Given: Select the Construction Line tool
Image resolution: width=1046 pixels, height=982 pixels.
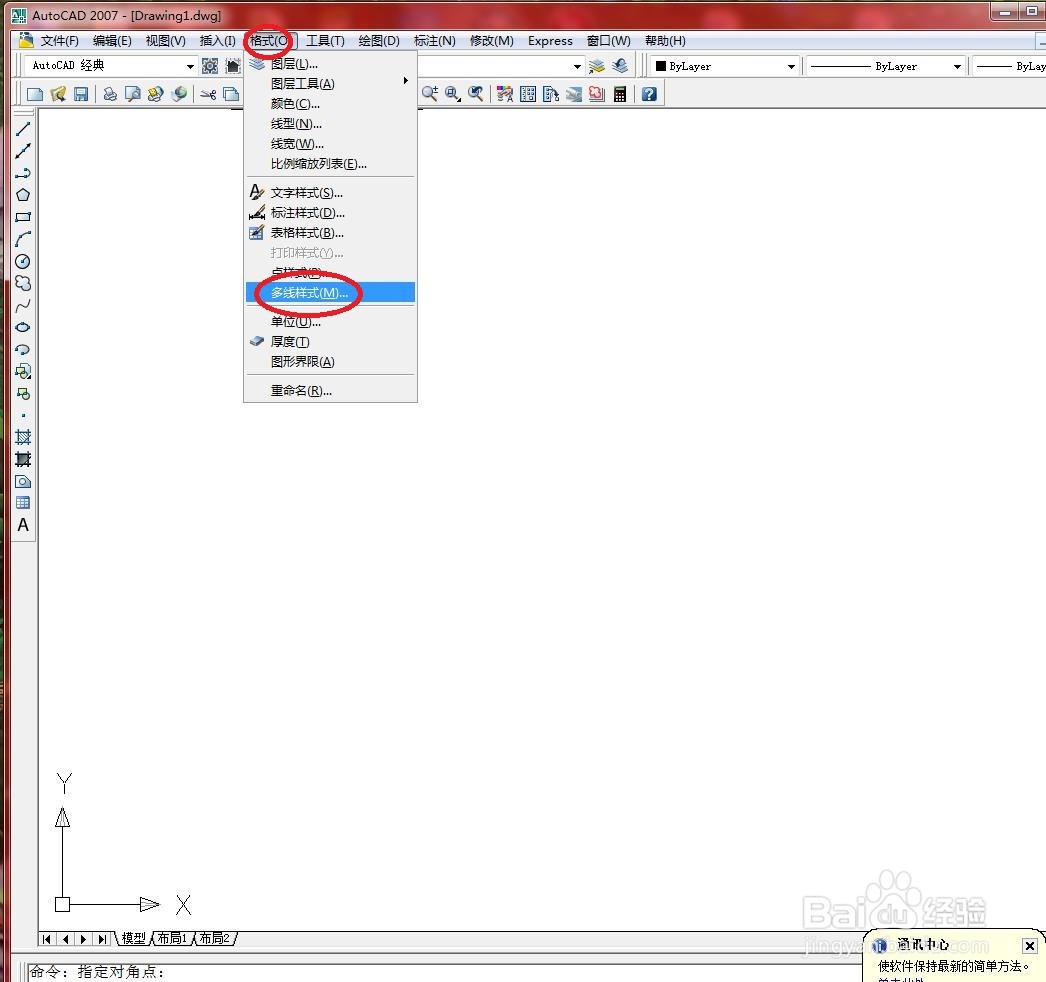Looking at the screenshot, I should pyautogui.click(x=23, y=151).
